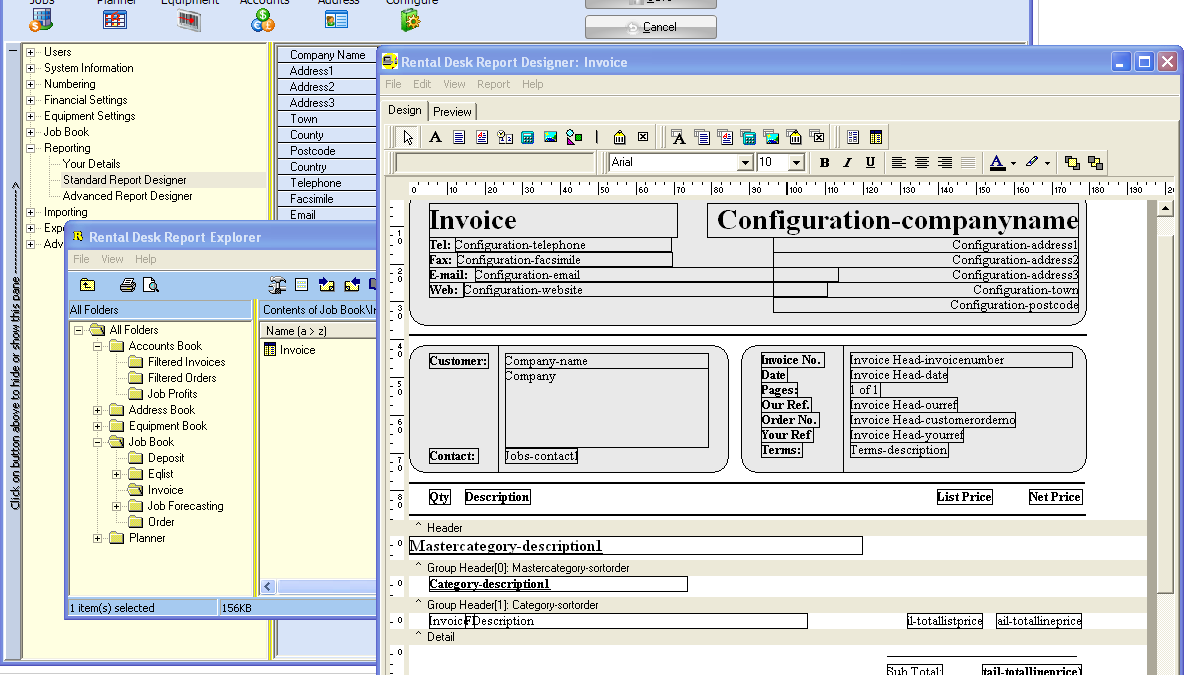The width and height of the screenshot is (1186, 675).
Task: Open the Report menu in the designer
Action: [493, 85]
